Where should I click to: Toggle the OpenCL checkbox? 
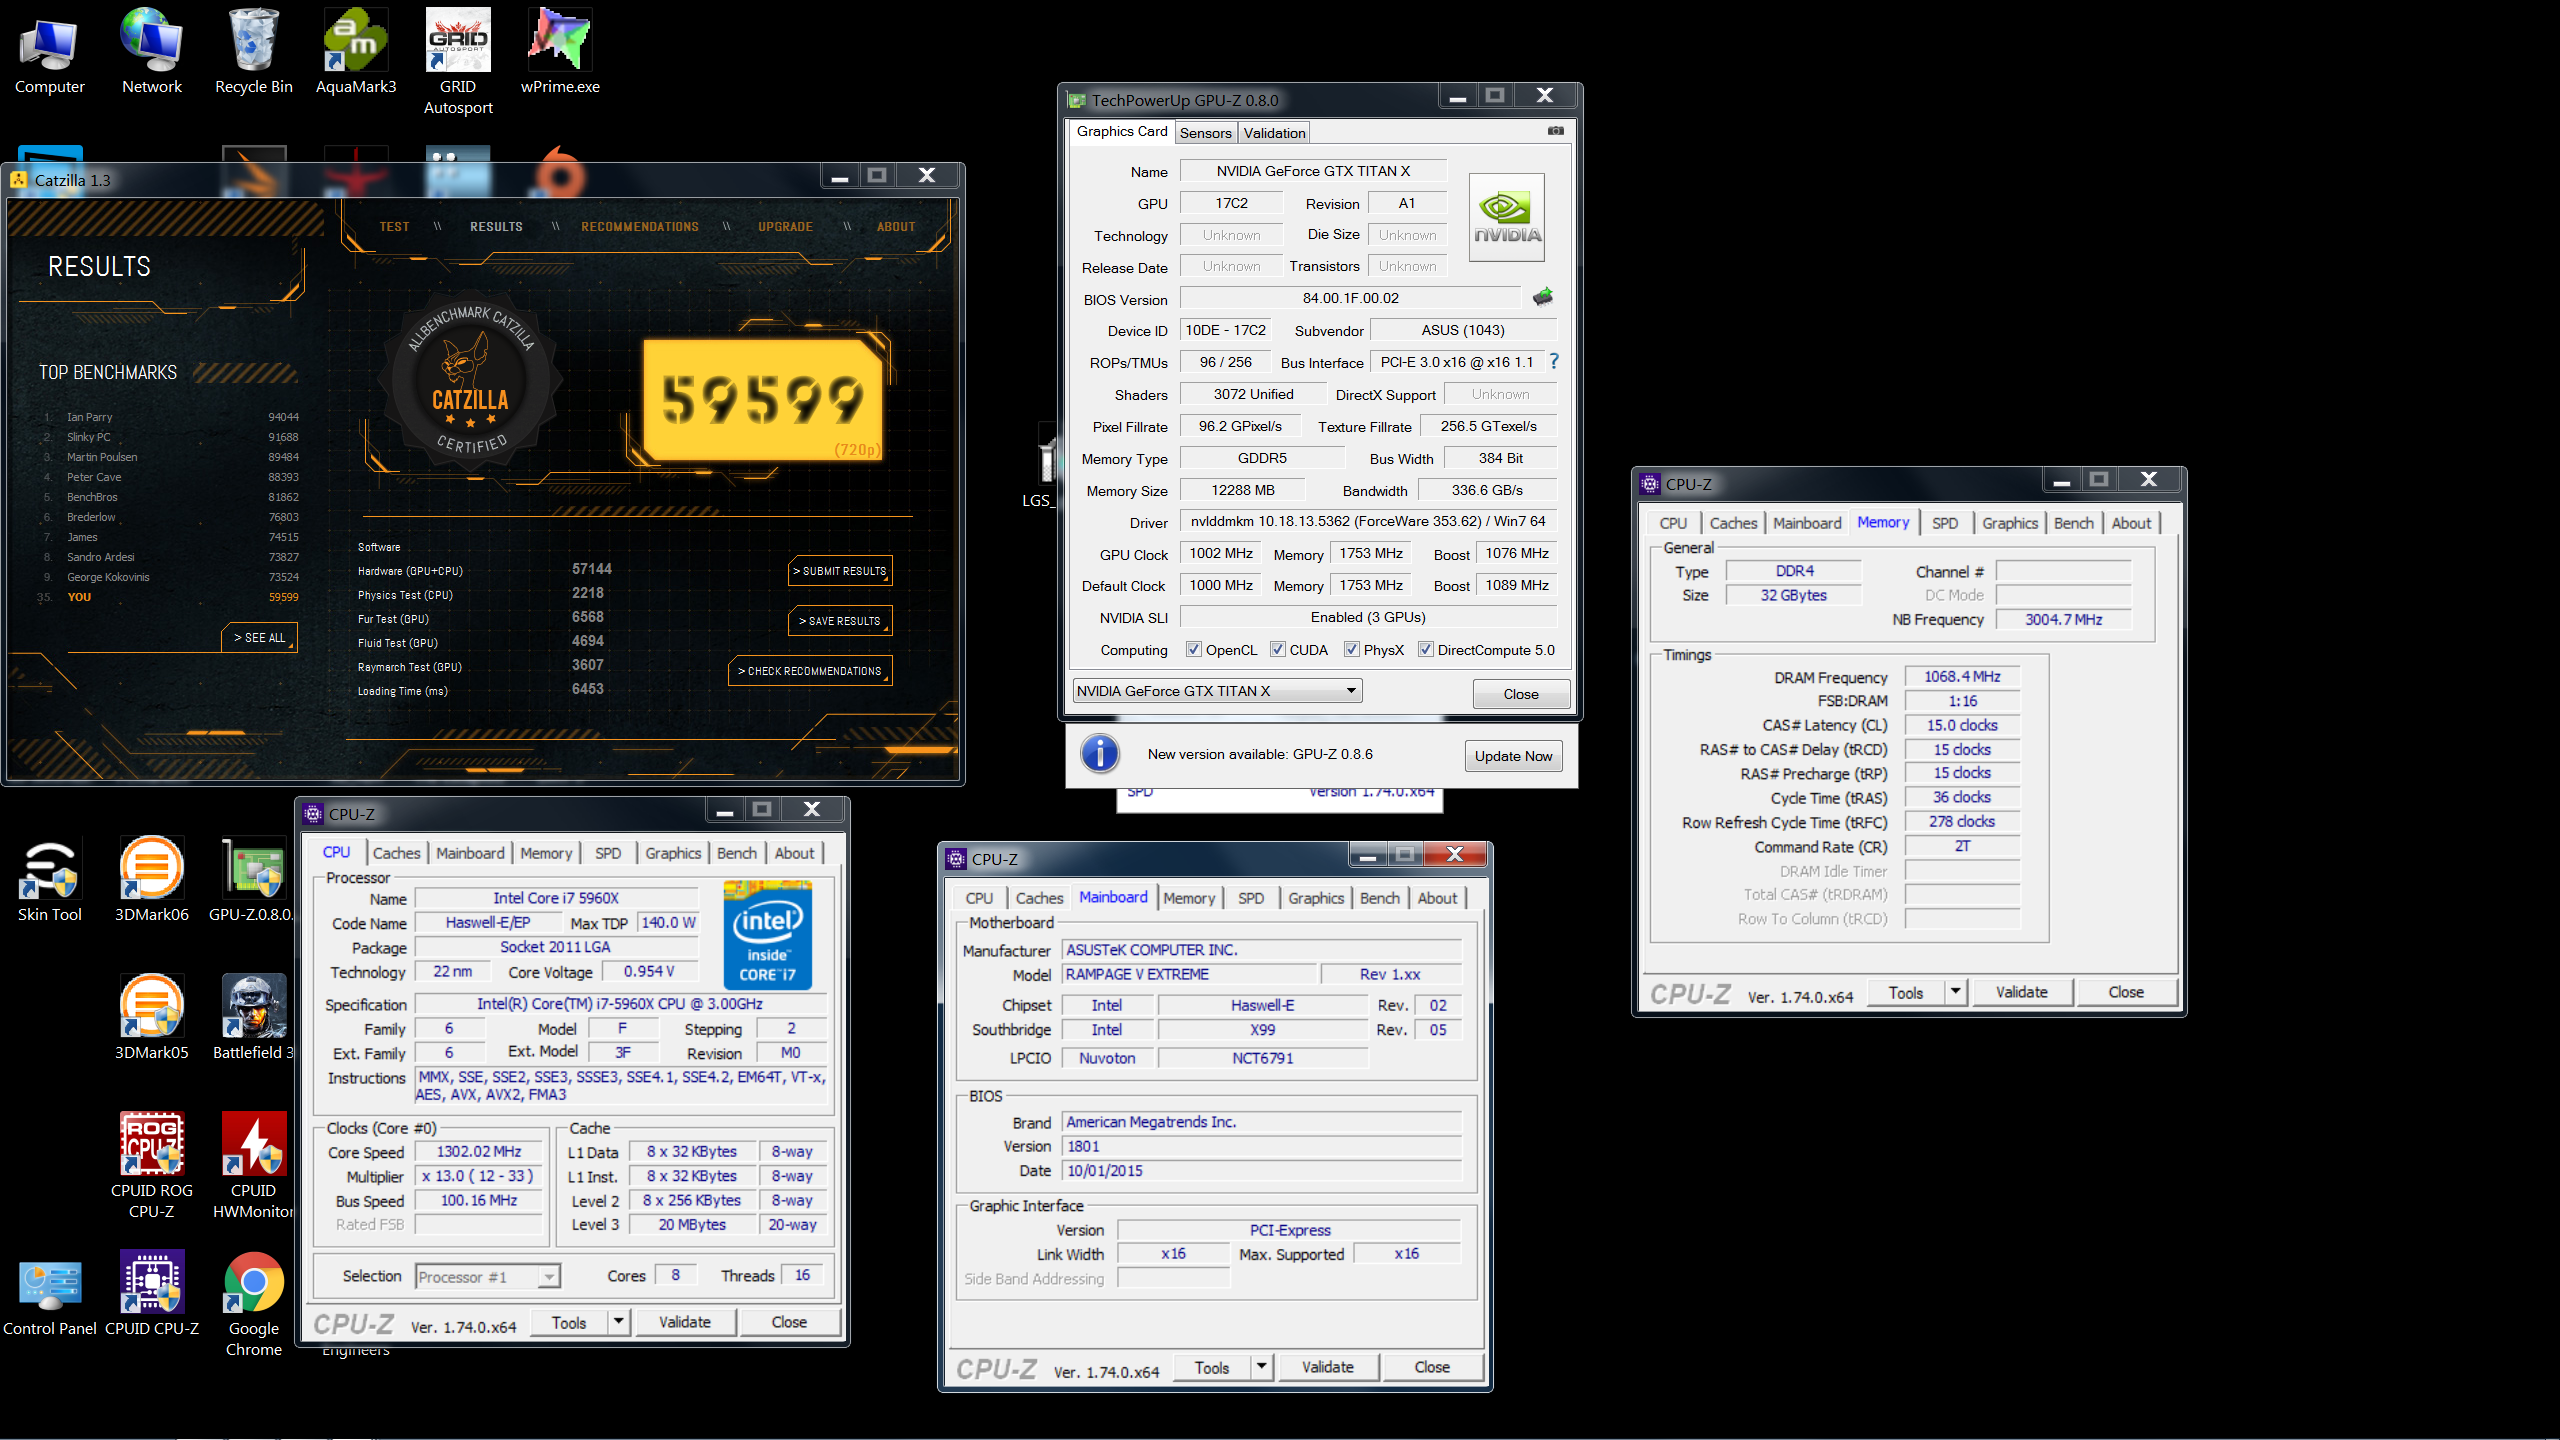click(x=1193, y=649)
